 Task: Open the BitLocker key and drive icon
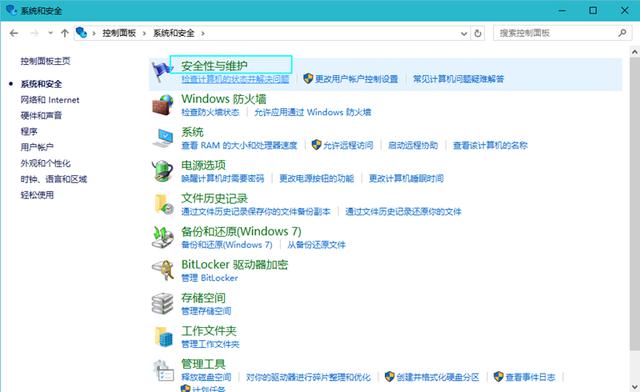click(162, 270)
